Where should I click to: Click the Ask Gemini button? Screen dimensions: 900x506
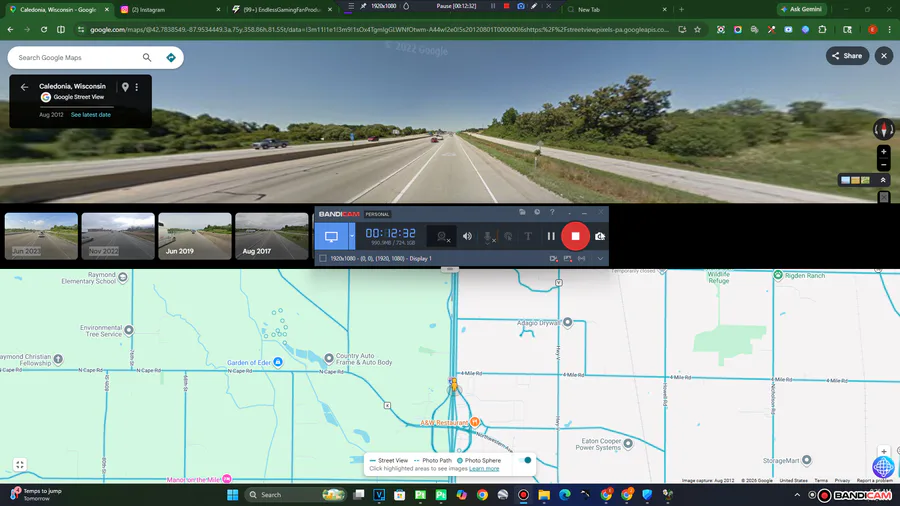(801, 9)
